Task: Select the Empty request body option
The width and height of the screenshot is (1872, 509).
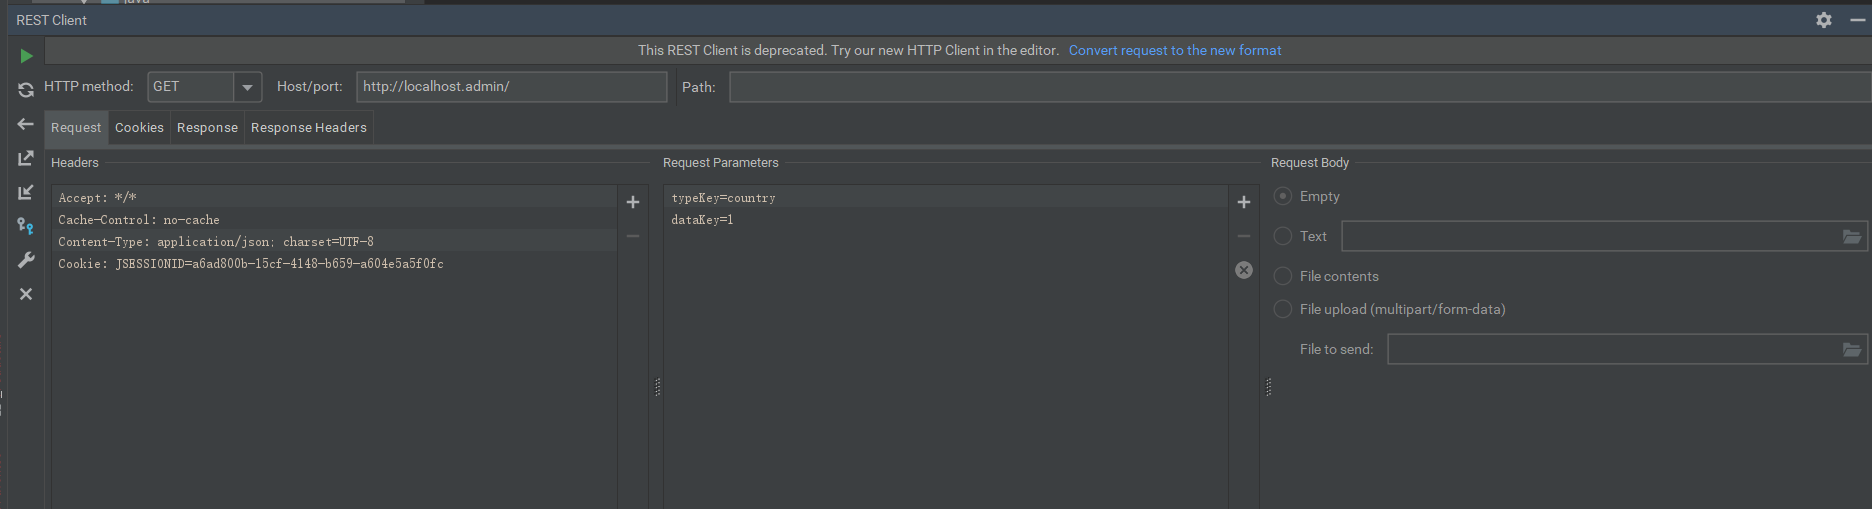Action: tap(1283, 196)
